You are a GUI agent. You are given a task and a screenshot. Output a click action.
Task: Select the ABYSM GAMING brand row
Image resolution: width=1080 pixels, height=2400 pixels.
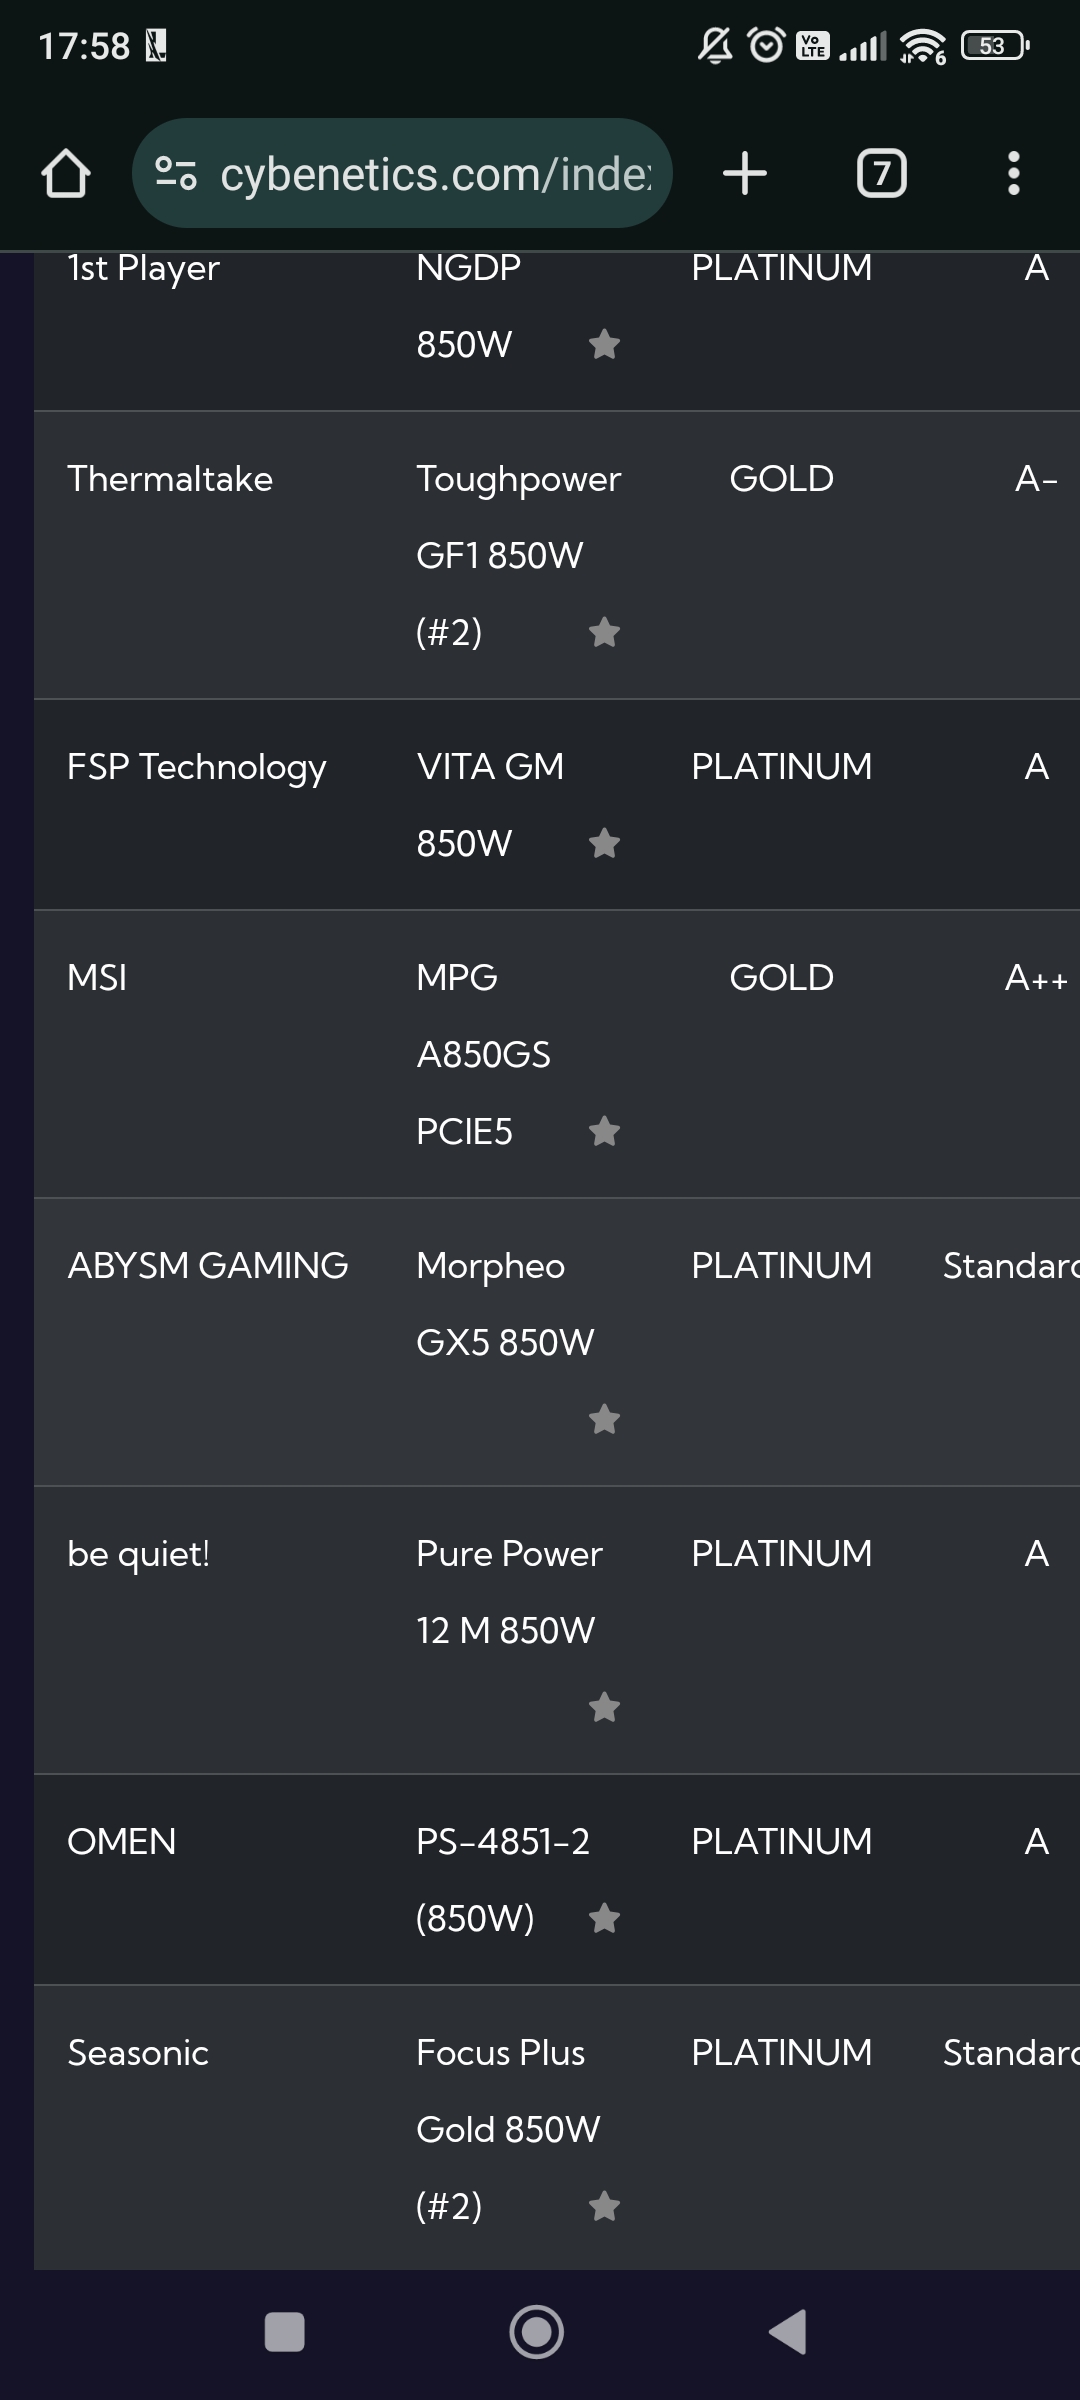click(207, 1266)
